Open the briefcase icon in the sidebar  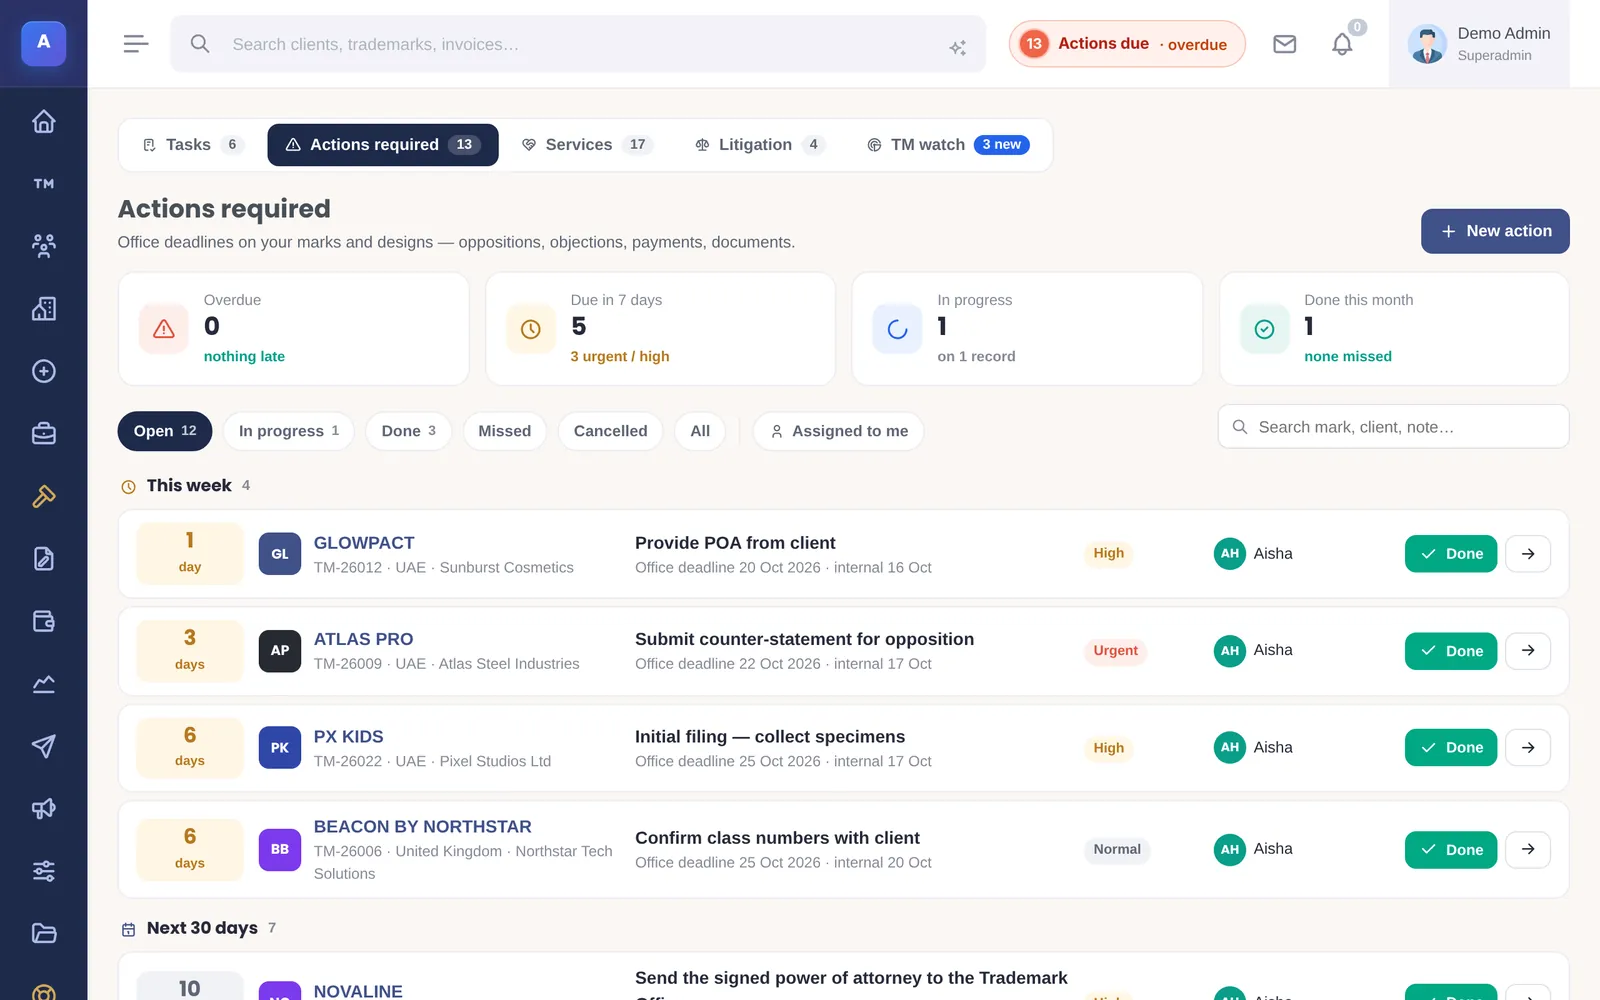coord(43,434)
